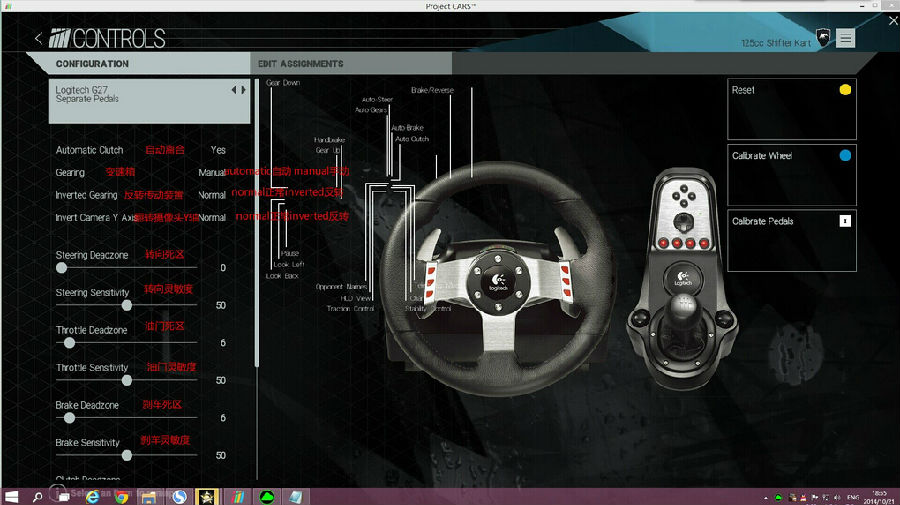Click the Opponent Names assignment label
This screenshot has width=900, height=505.
click(x=342, y=286)
